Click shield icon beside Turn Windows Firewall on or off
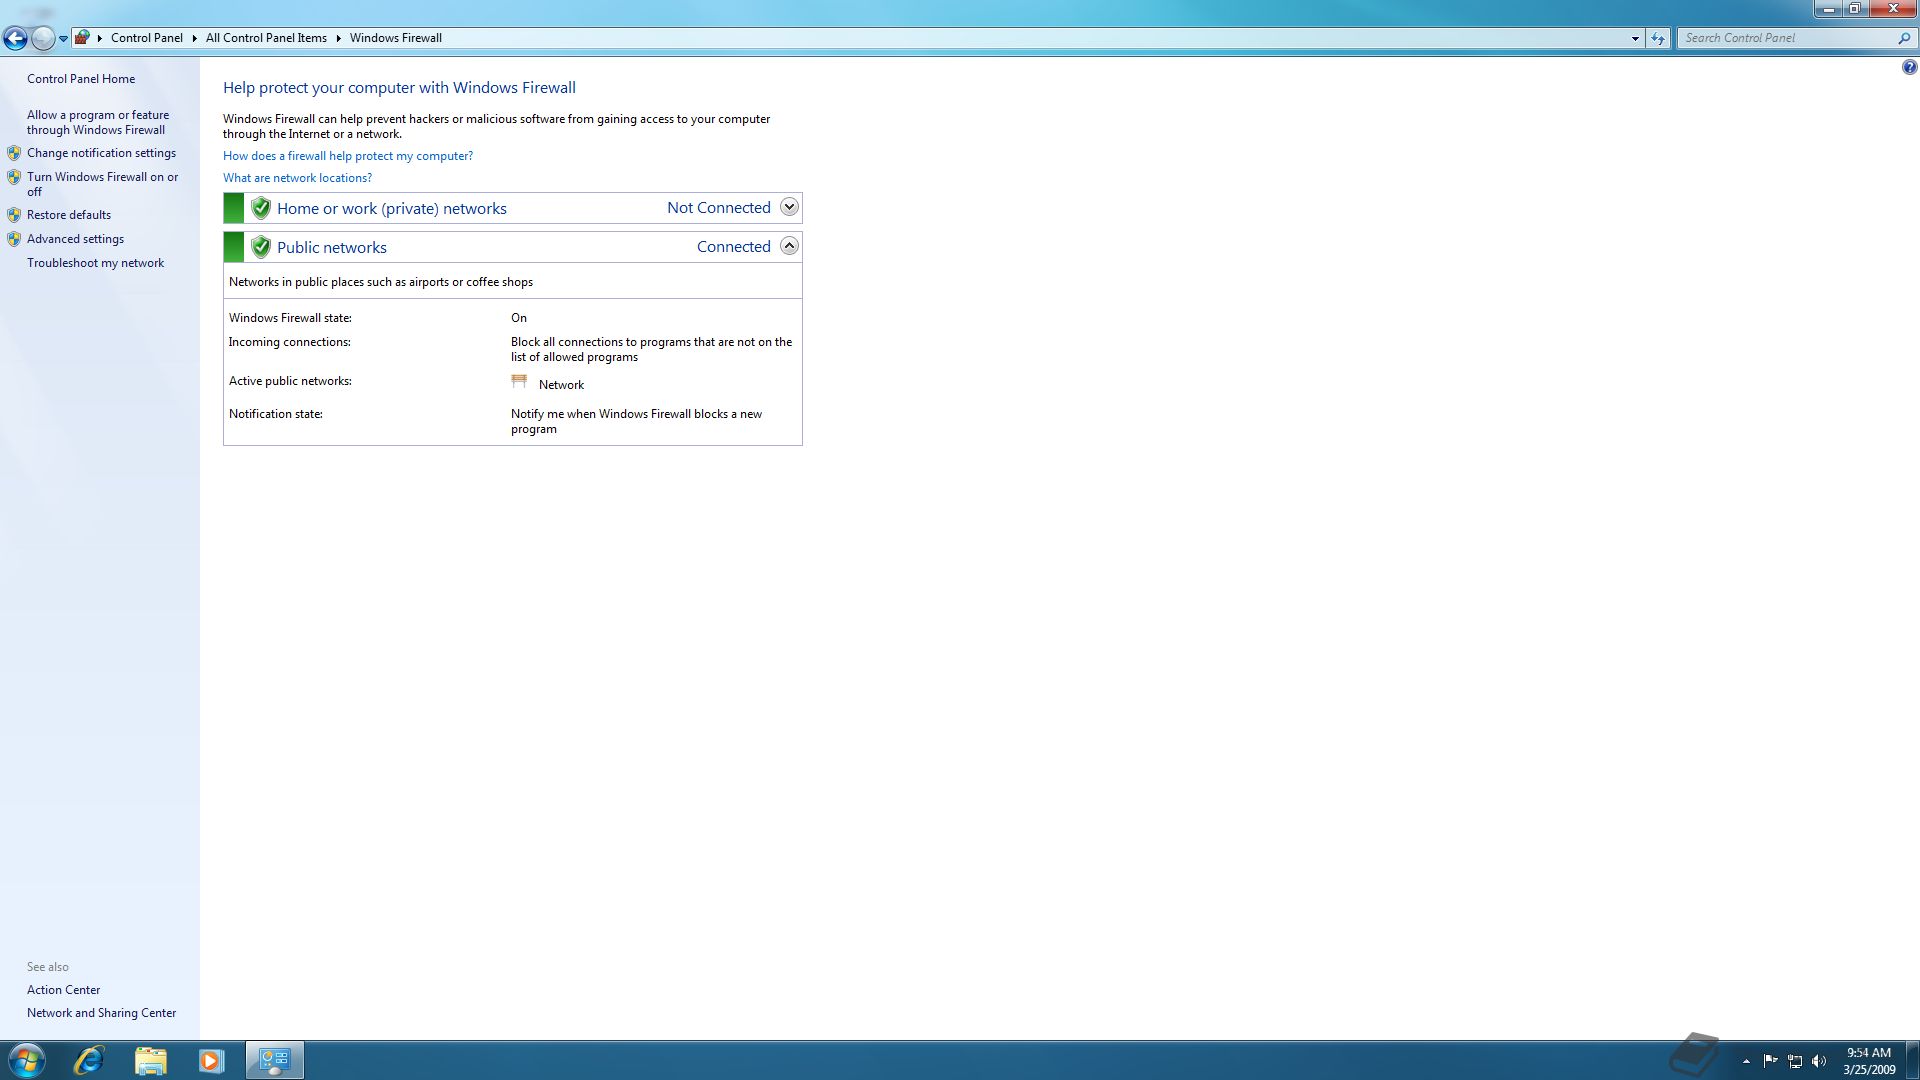 (x=14, y=177)
